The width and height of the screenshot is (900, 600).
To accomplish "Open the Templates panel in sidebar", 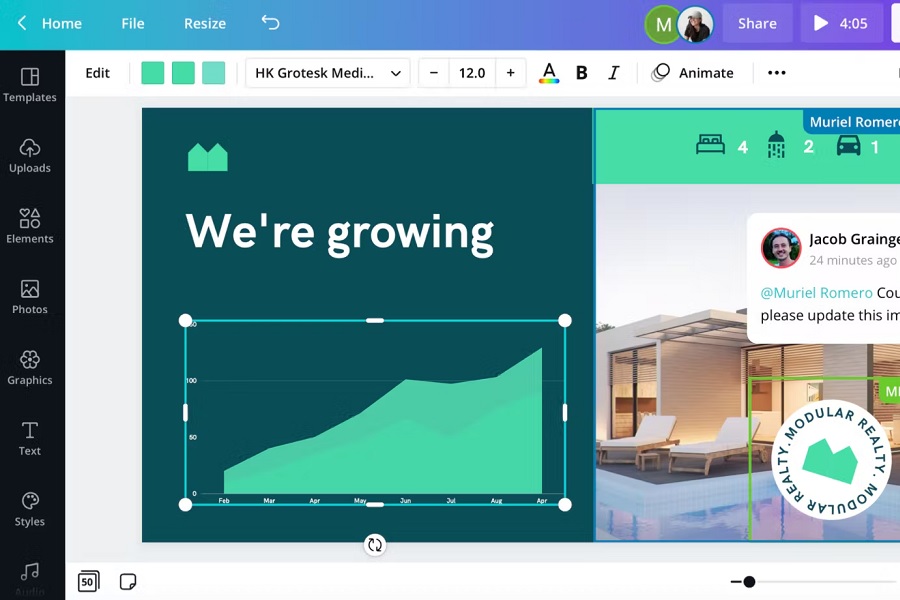I will pos(30,84).
